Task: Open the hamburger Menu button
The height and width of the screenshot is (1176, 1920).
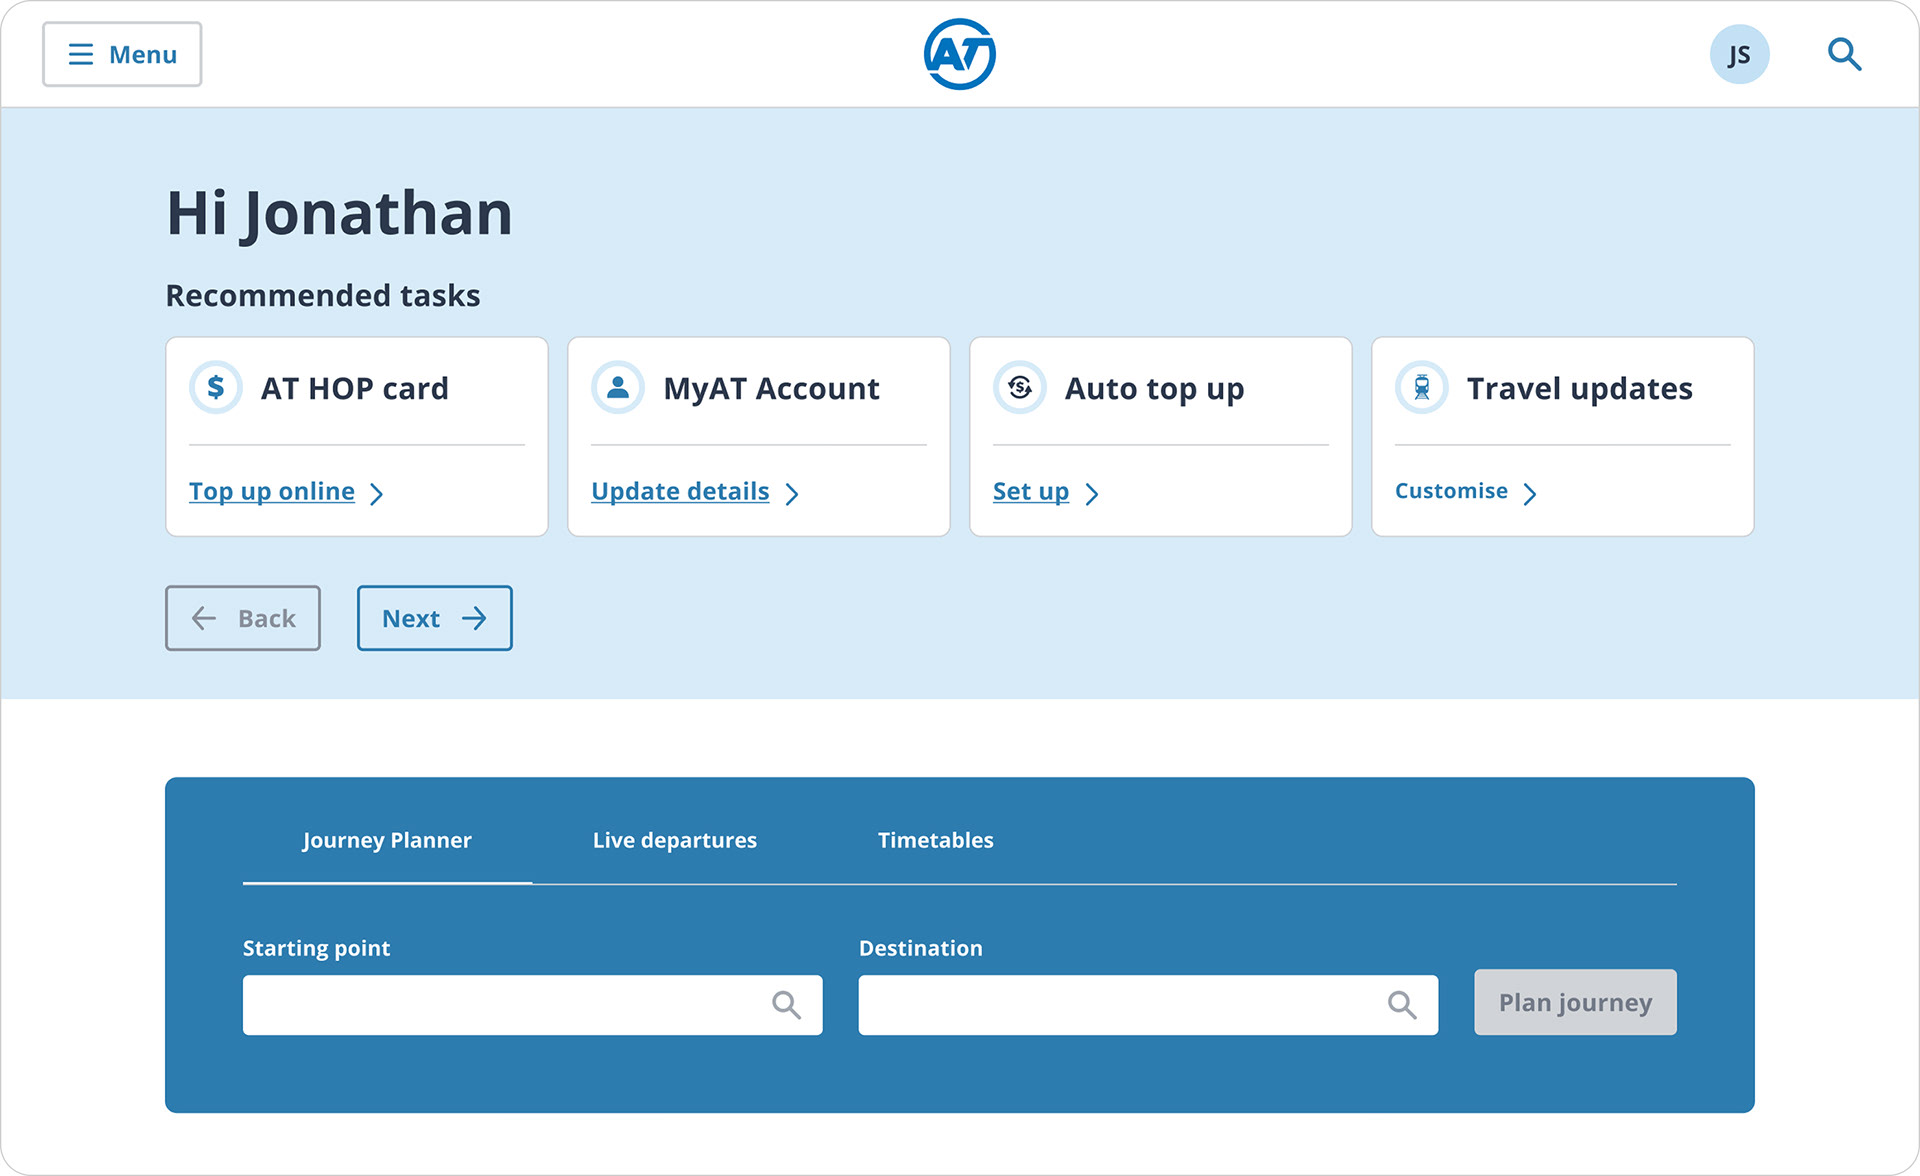Action: click(x=122, y=54)
